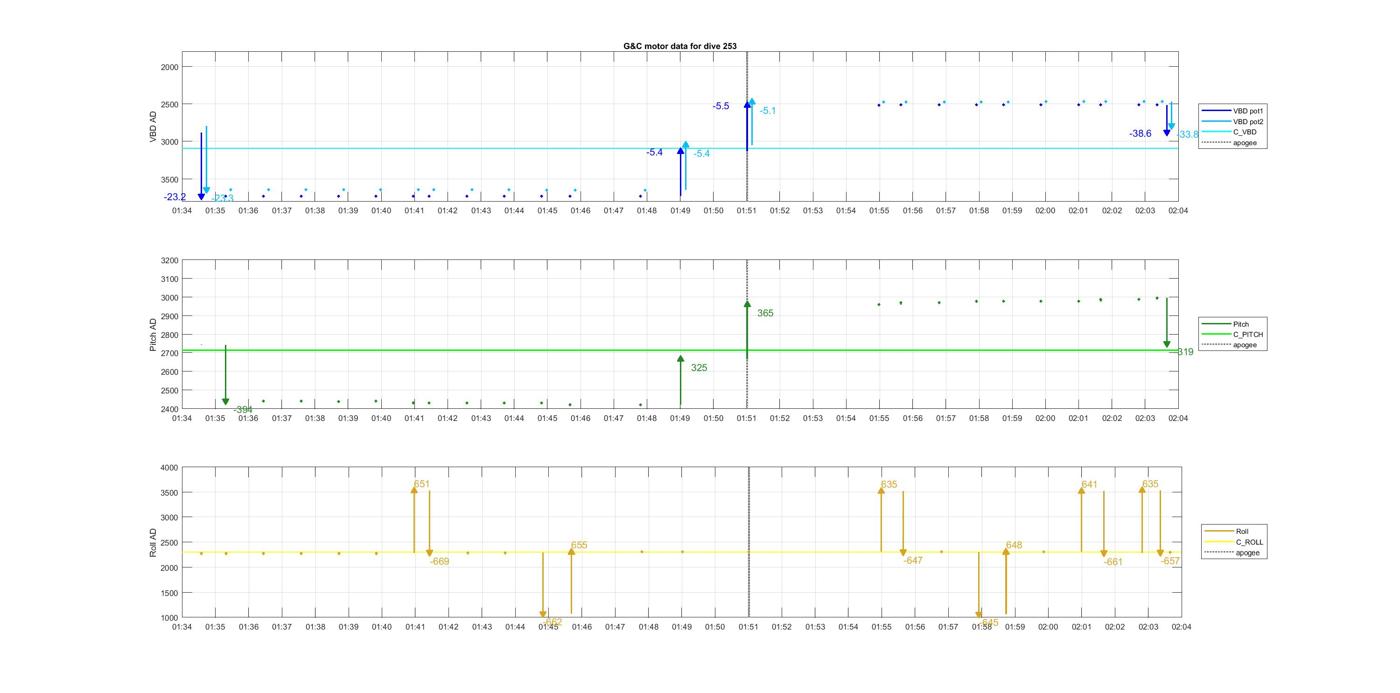The height and width of the screenshot is (693, 1400).
Task: Click the "01:41" tick under Roll plot
Action: point(415,627)
